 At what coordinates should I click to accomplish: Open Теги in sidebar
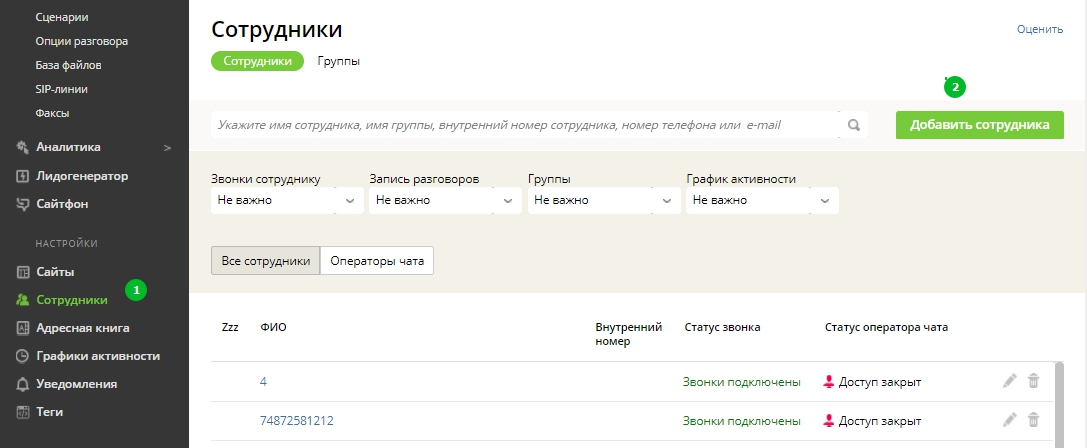pyautogui.click(x=51, y=411)
